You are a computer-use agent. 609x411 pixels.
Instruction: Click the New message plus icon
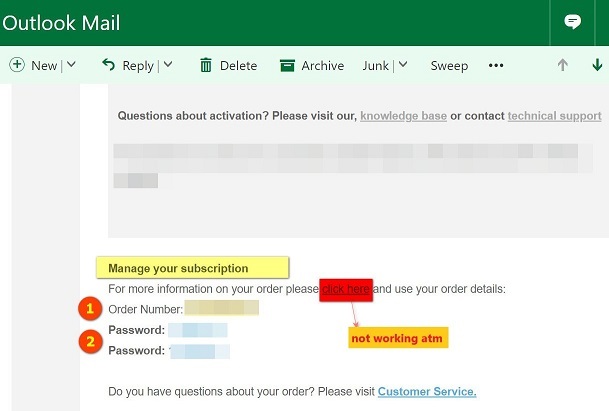click(x=17, y=65)
